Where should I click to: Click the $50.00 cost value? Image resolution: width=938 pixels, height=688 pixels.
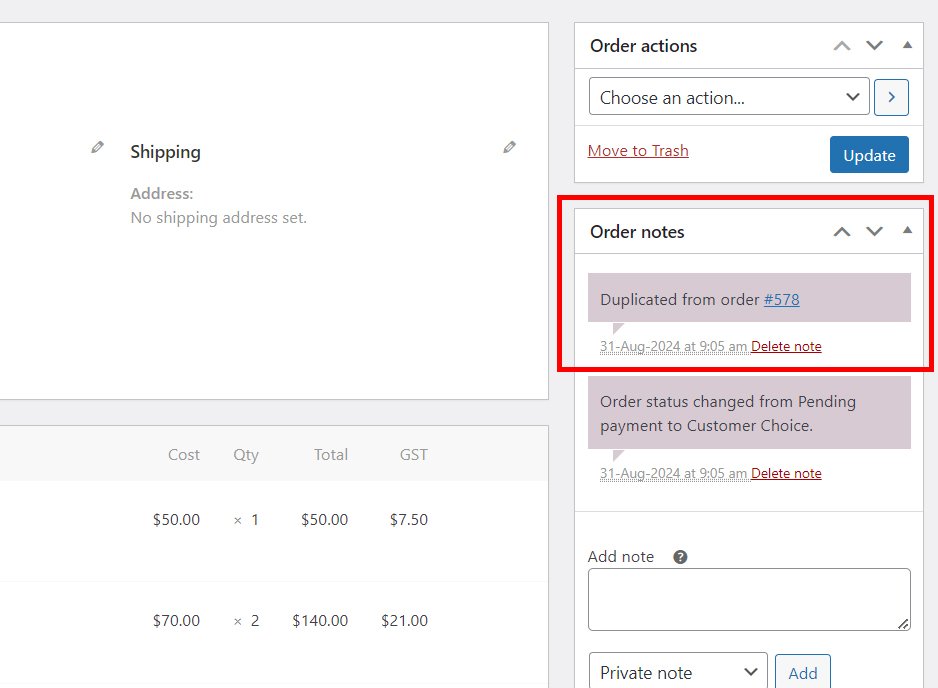tap(176, 519)
